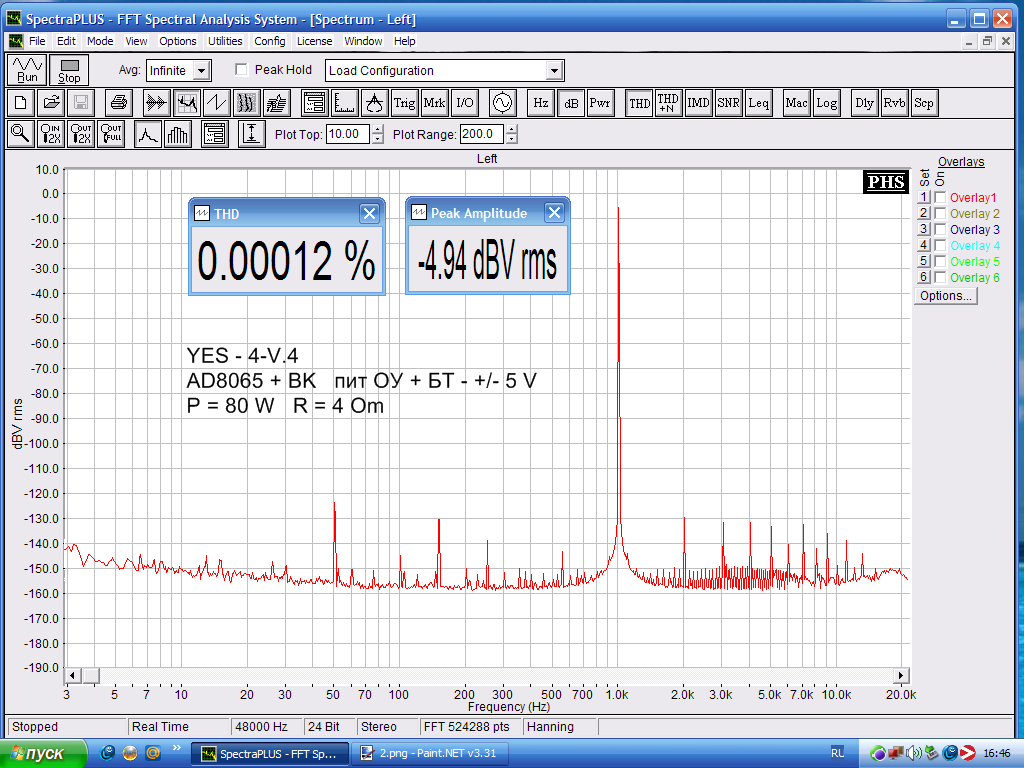1024x768 pixels.
Task: Click the Plot Range input field
Action: coord(480,134)
